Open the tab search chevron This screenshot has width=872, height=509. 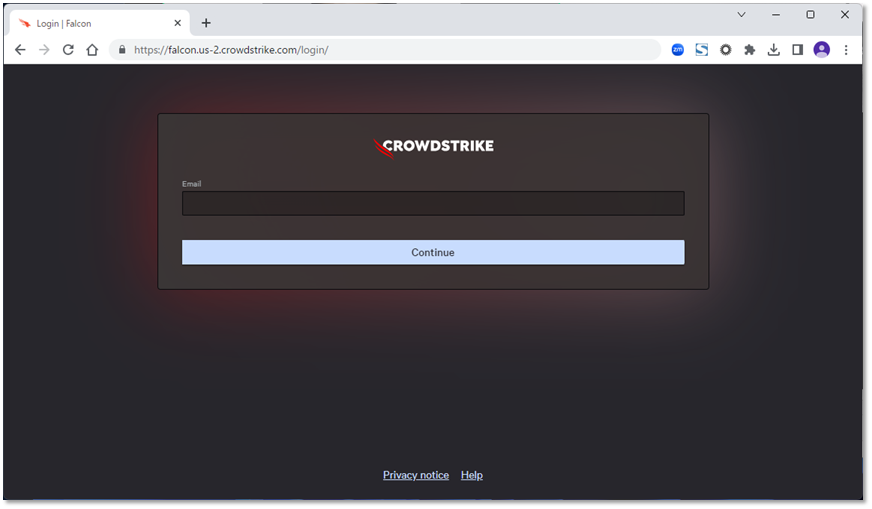pos(741,15)
